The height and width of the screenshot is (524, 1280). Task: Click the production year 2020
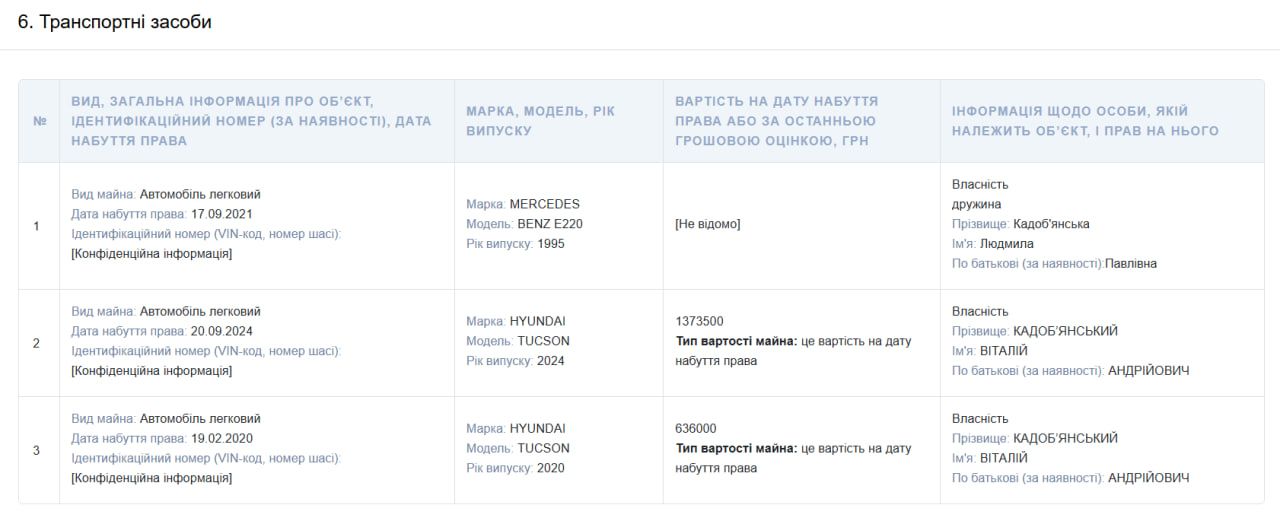[x=550, y=468]
